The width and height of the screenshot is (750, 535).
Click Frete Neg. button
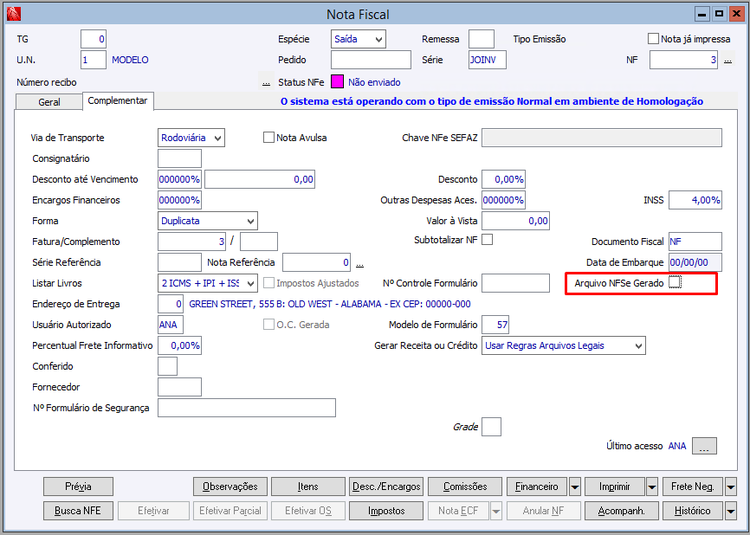[693, 487]
